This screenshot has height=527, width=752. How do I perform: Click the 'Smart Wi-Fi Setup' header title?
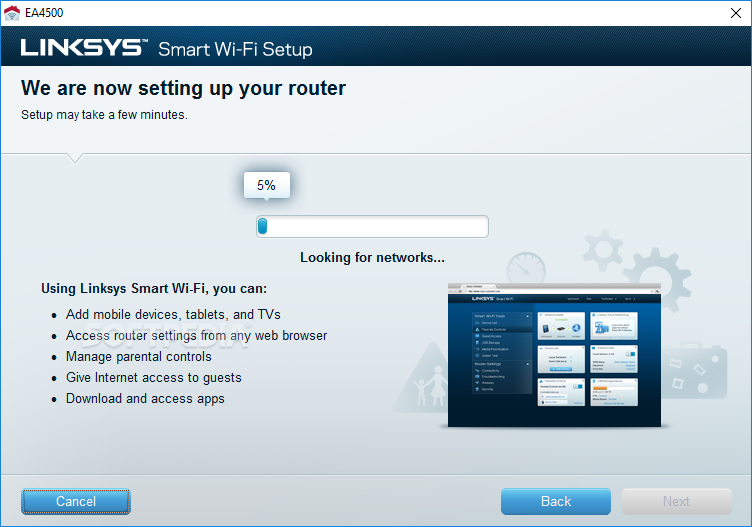235,49
